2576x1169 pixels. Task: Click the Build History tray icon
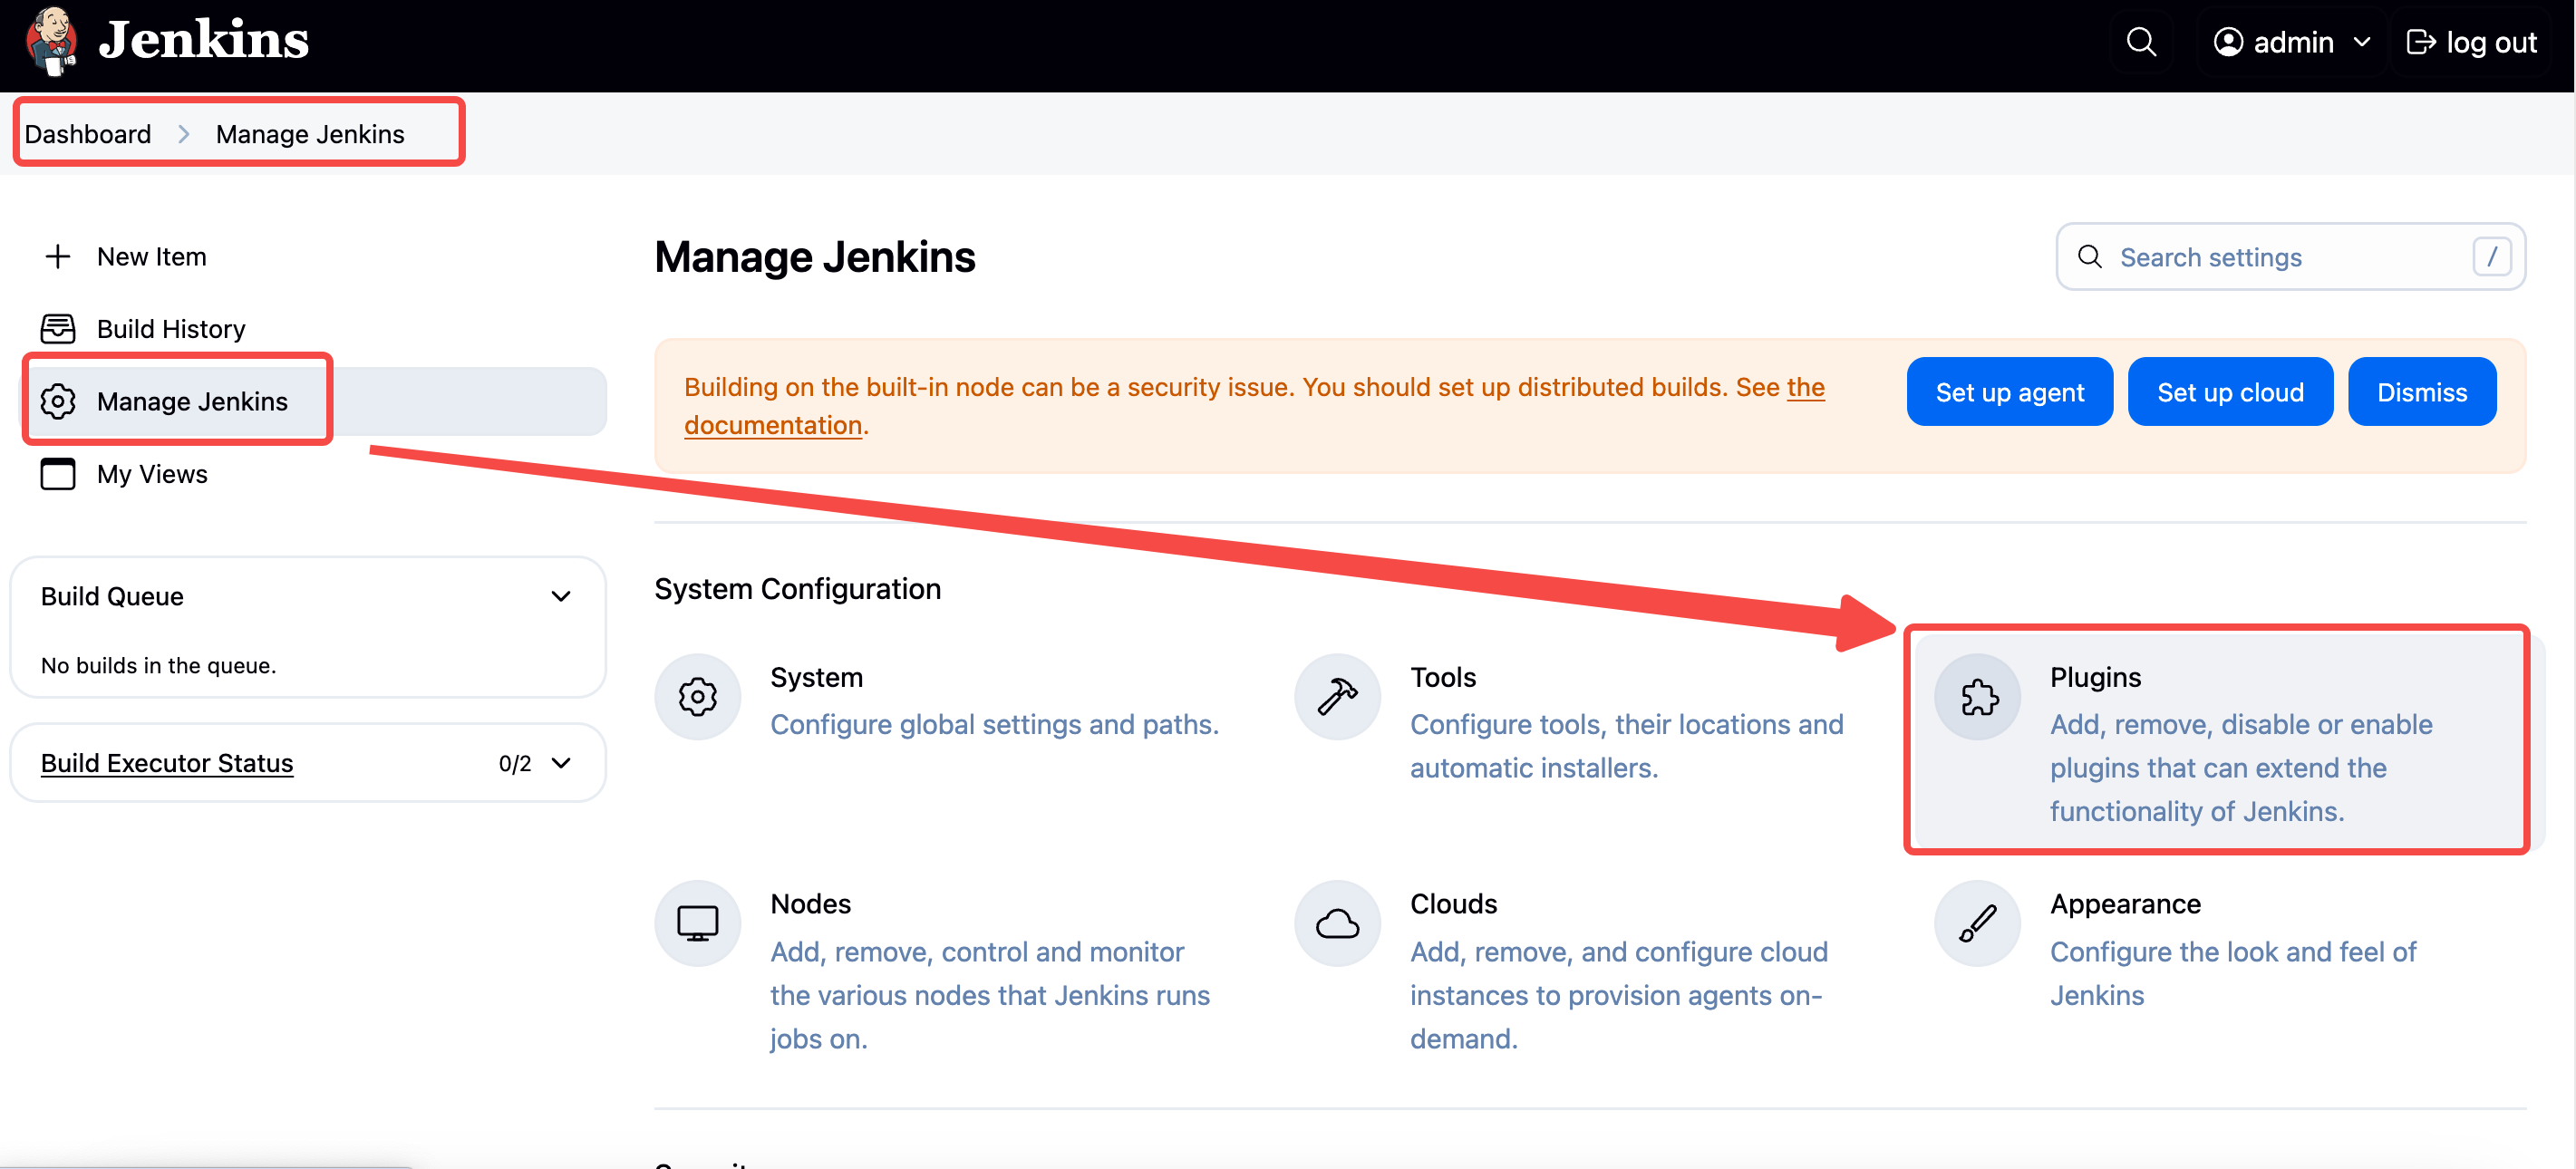(58, 329)
